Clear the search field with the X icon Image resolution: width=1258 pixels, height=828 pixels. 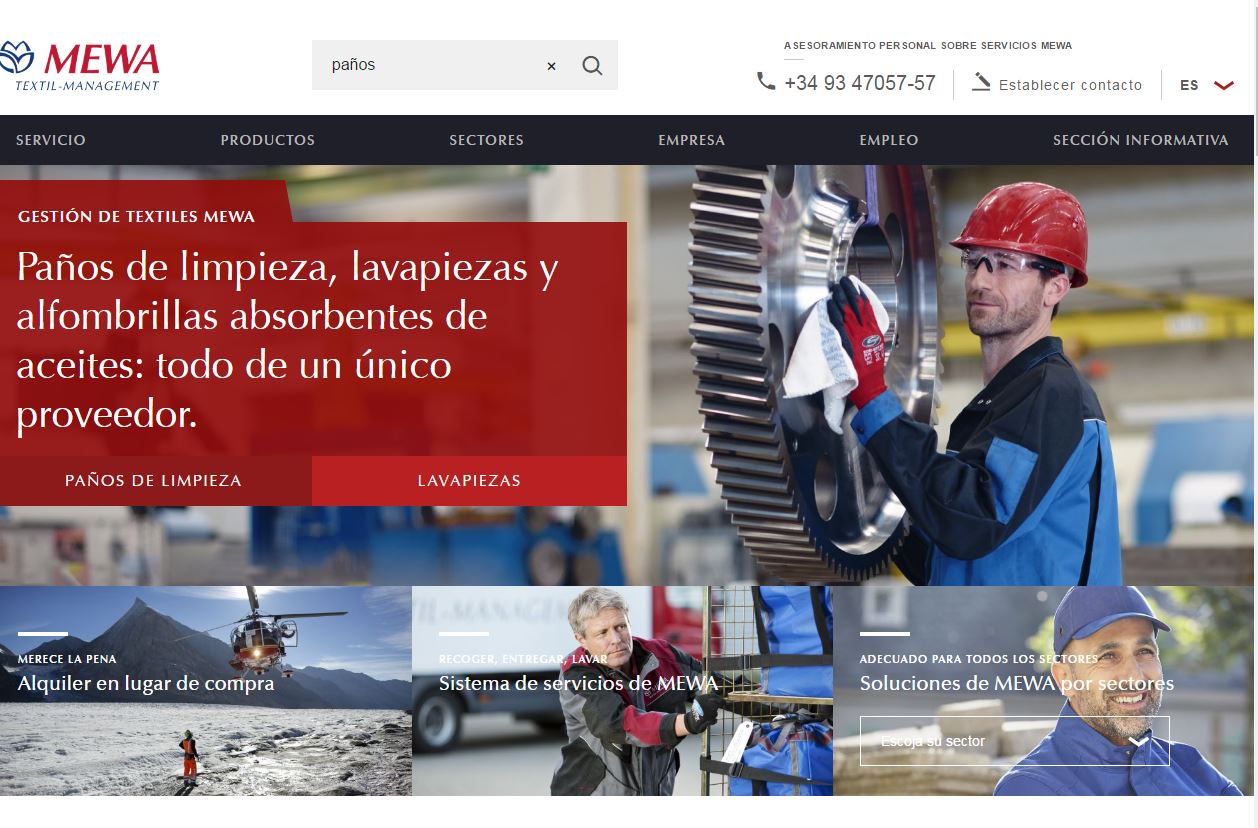coord(551,66)
